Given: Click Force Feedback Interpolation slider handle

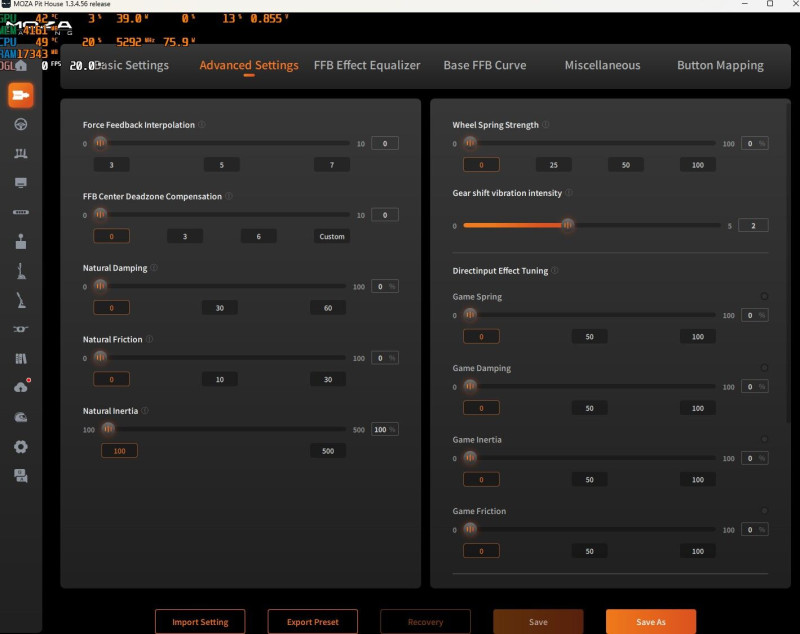Looking at the screenshot, I should coord(101,143).
